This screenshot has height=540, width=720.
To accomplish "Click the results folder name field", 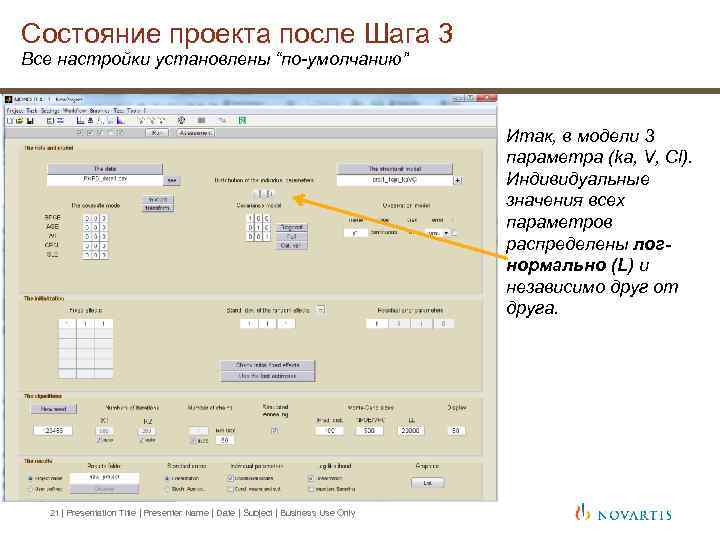I will coord(105,478).
